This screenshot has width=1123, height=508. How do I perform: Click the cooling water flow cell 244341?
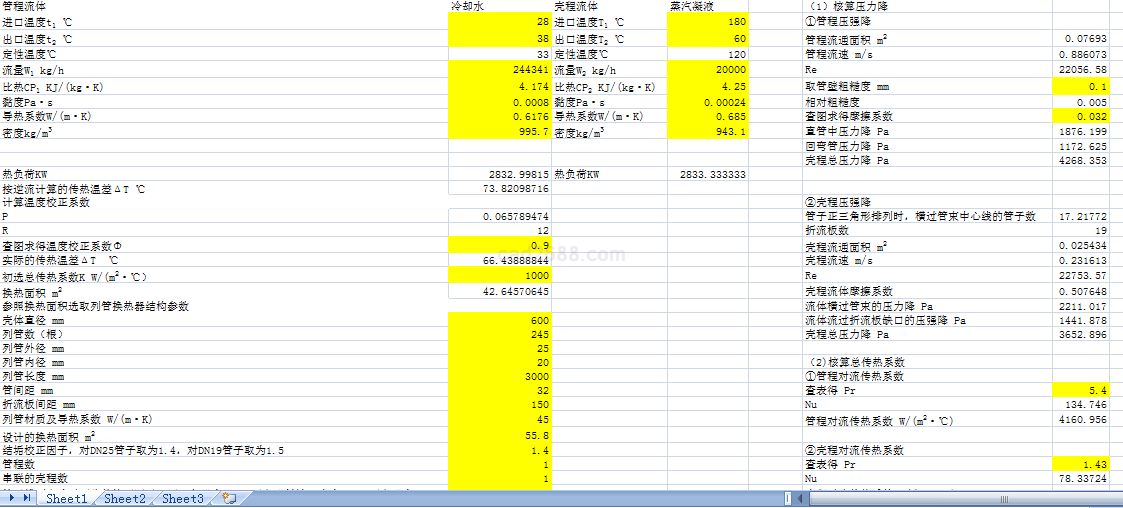(x=500, y=70)
